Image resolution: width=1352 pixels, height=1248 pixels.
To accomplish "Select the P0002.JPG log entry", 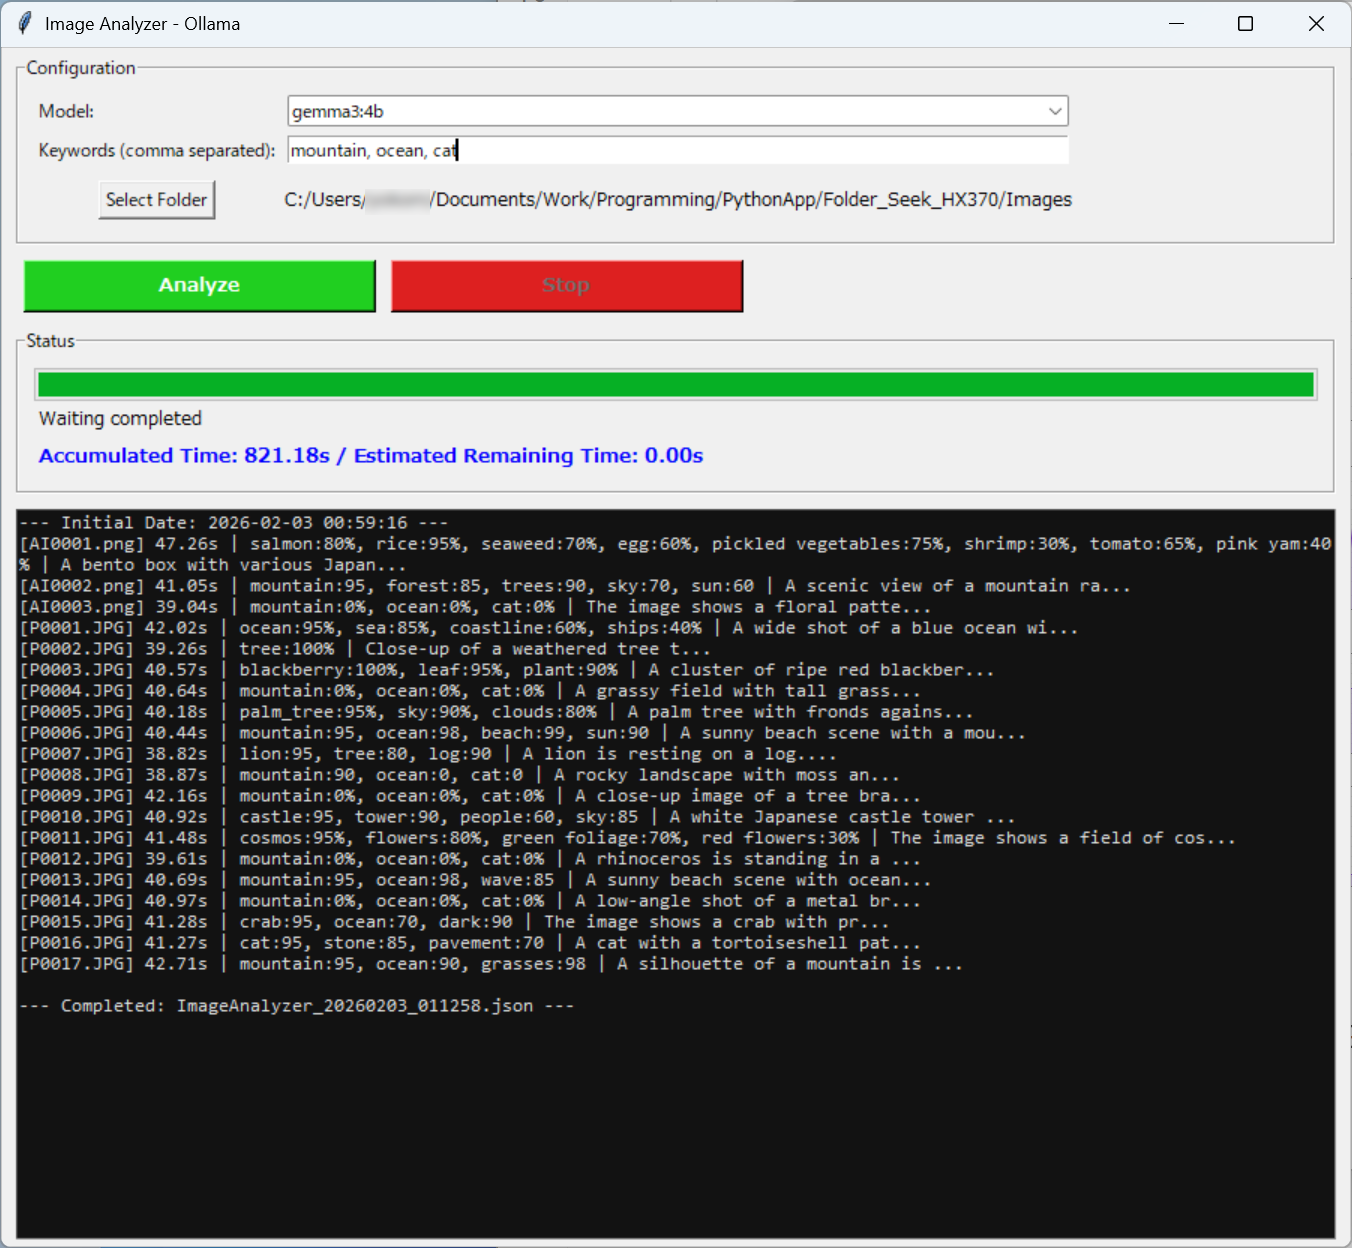I will 365,649.
